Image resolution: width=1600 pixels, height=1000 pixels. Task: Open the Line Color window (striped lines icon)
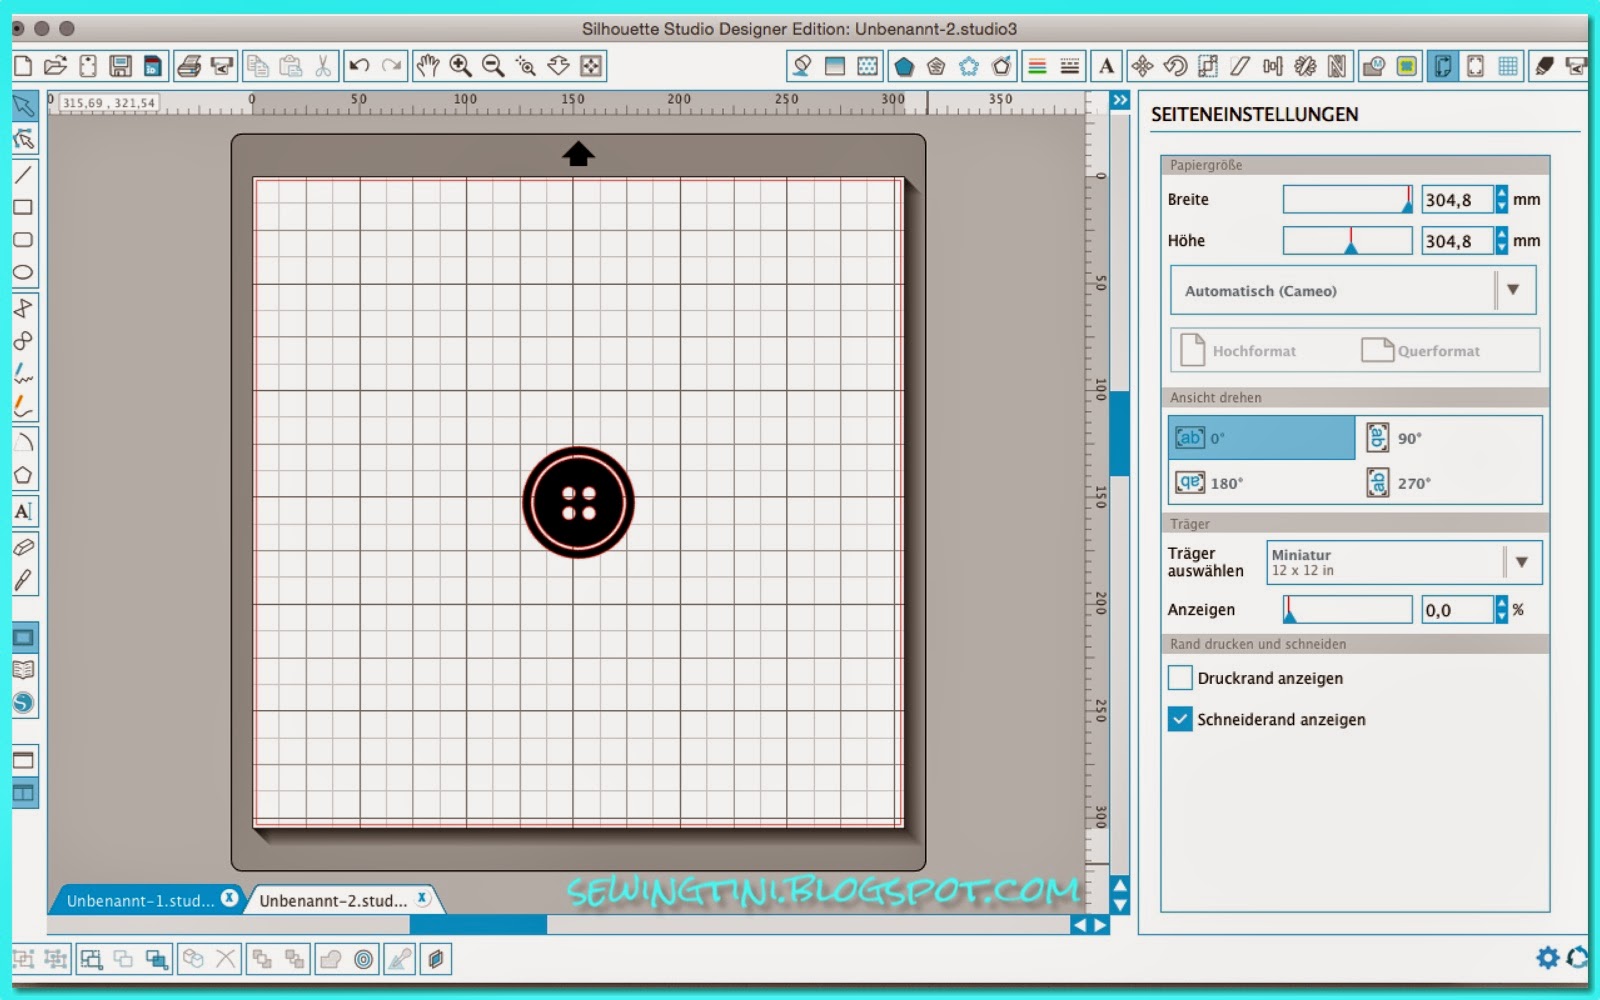pos(1038,66)
